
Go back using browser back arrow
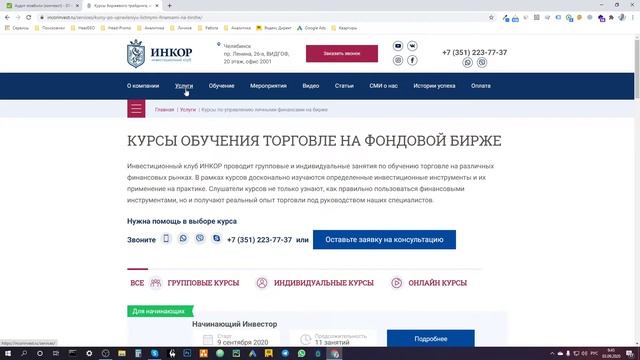click(x=7, y=18)
